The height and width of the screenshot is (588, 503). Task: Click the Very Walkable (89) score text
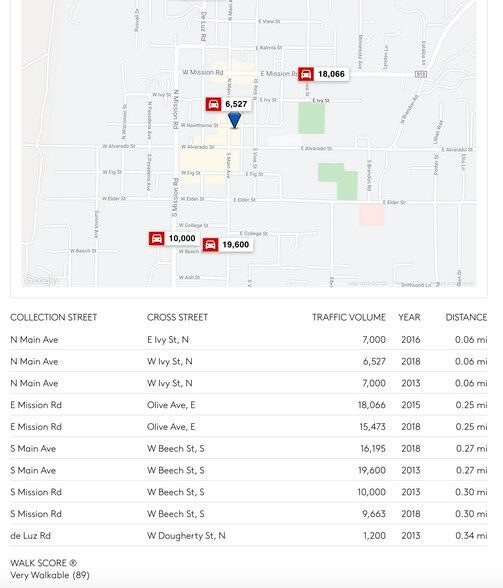point(50,575)
